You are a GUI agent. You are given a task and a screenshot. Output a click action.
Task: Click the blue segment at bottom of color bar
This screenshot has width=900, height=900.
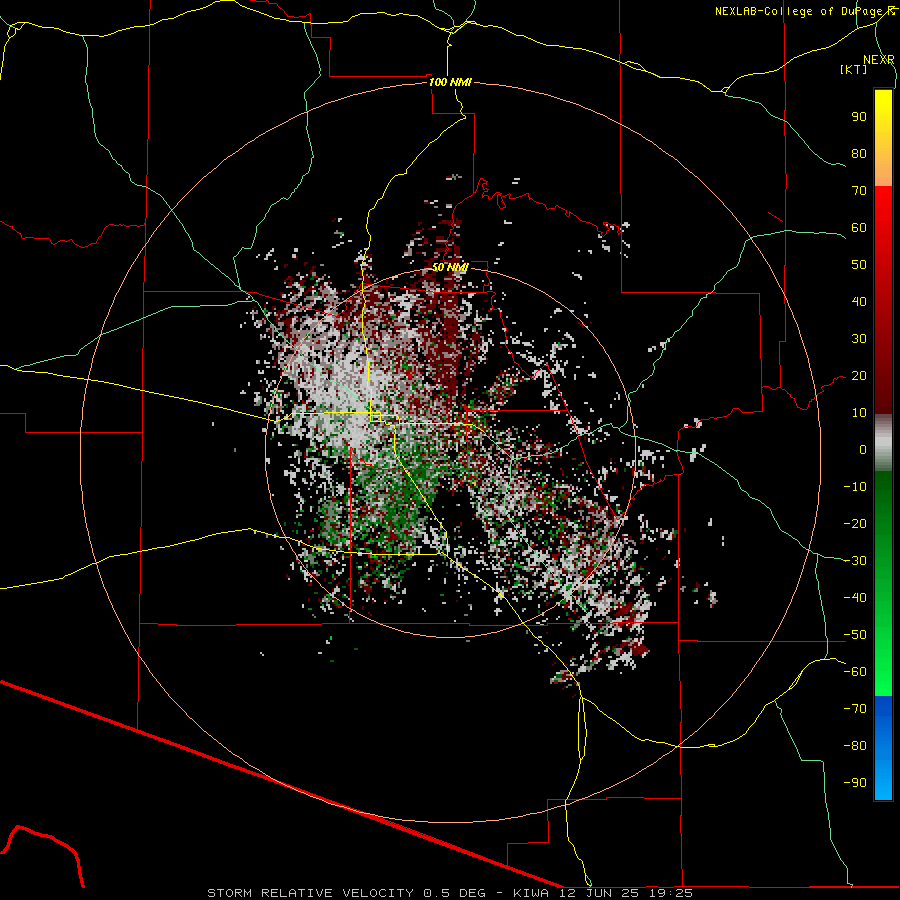pyautogui.click(x=883, y=748)
